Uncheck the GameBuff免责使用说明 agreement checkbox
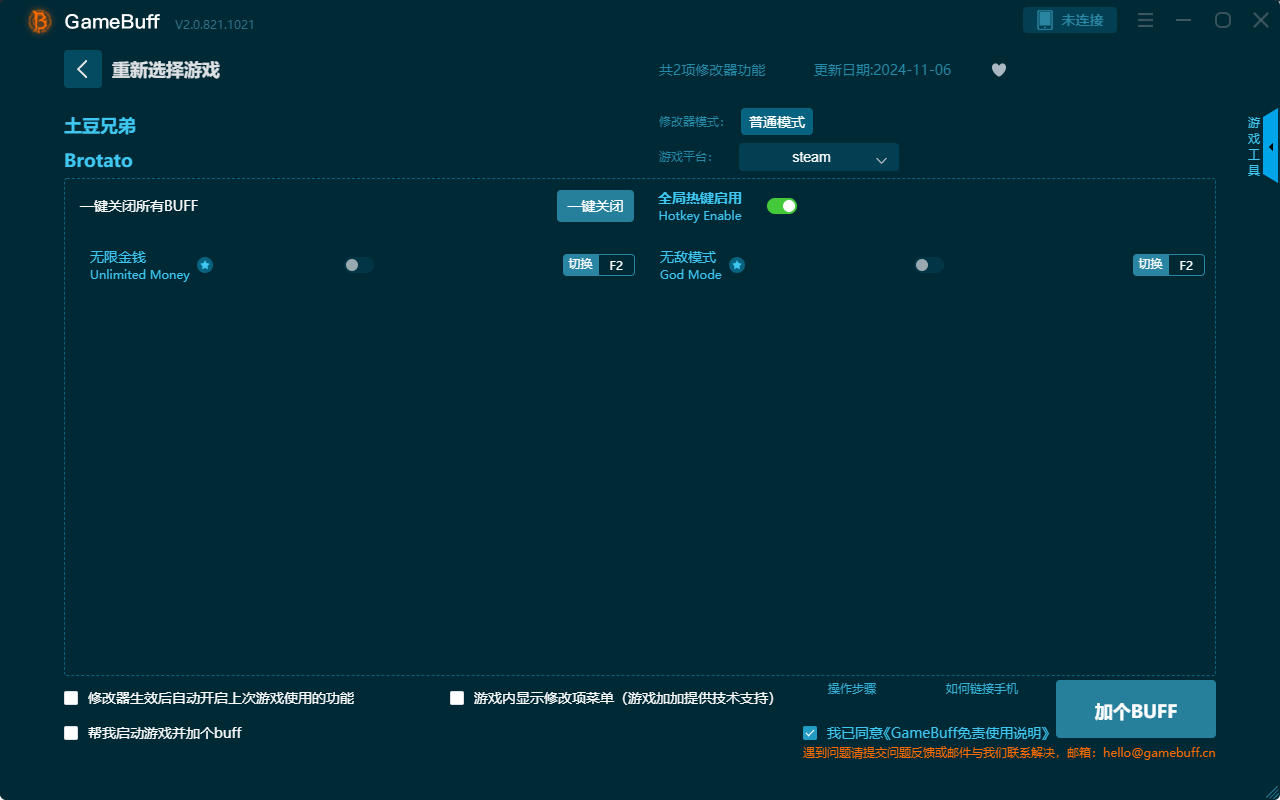The width and height of the screenshot is (1280, 800). point(810,733)
